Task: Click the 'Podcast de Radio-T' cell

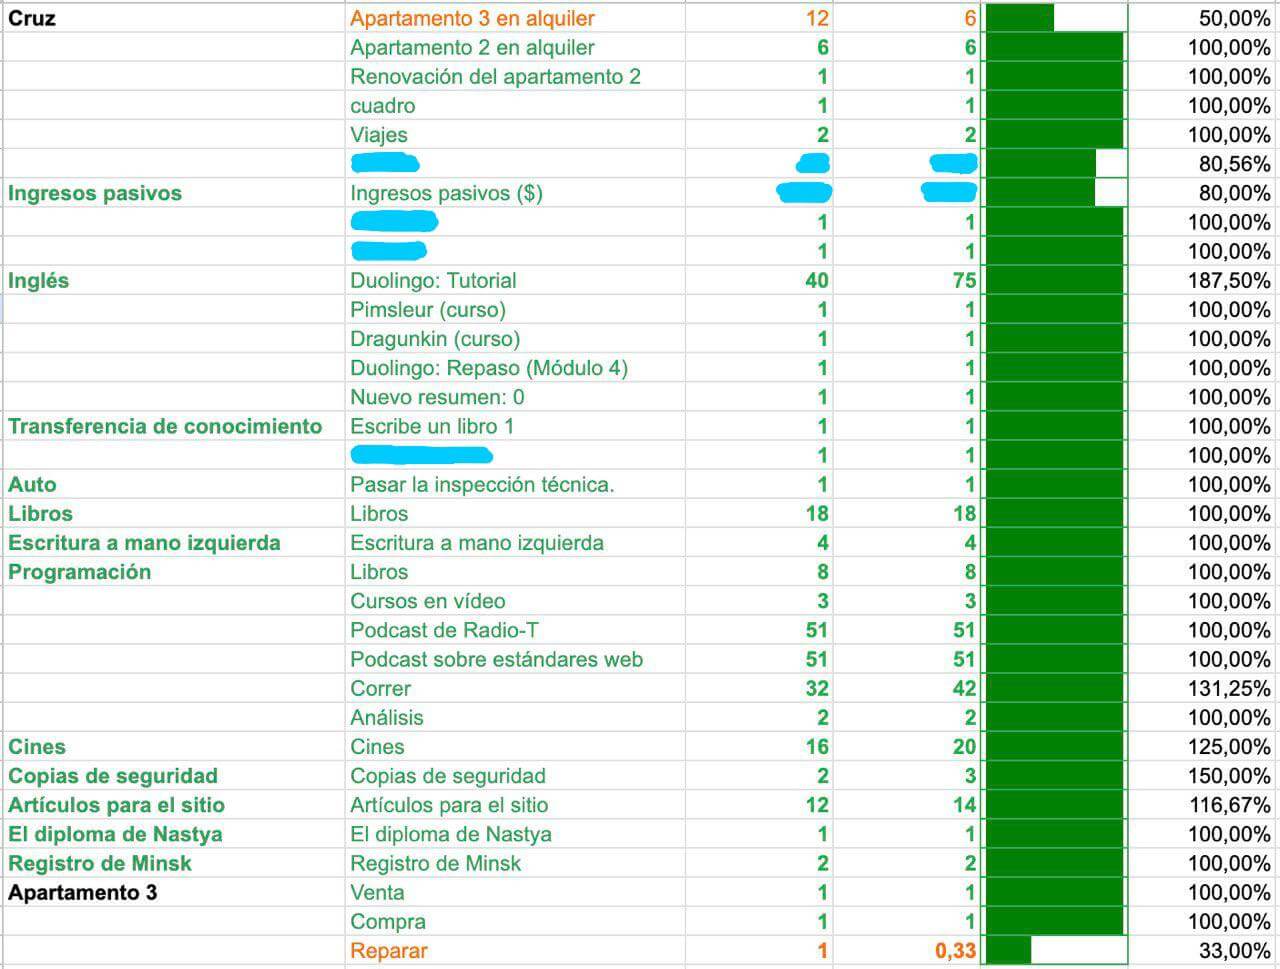Action: click(515, 630)
